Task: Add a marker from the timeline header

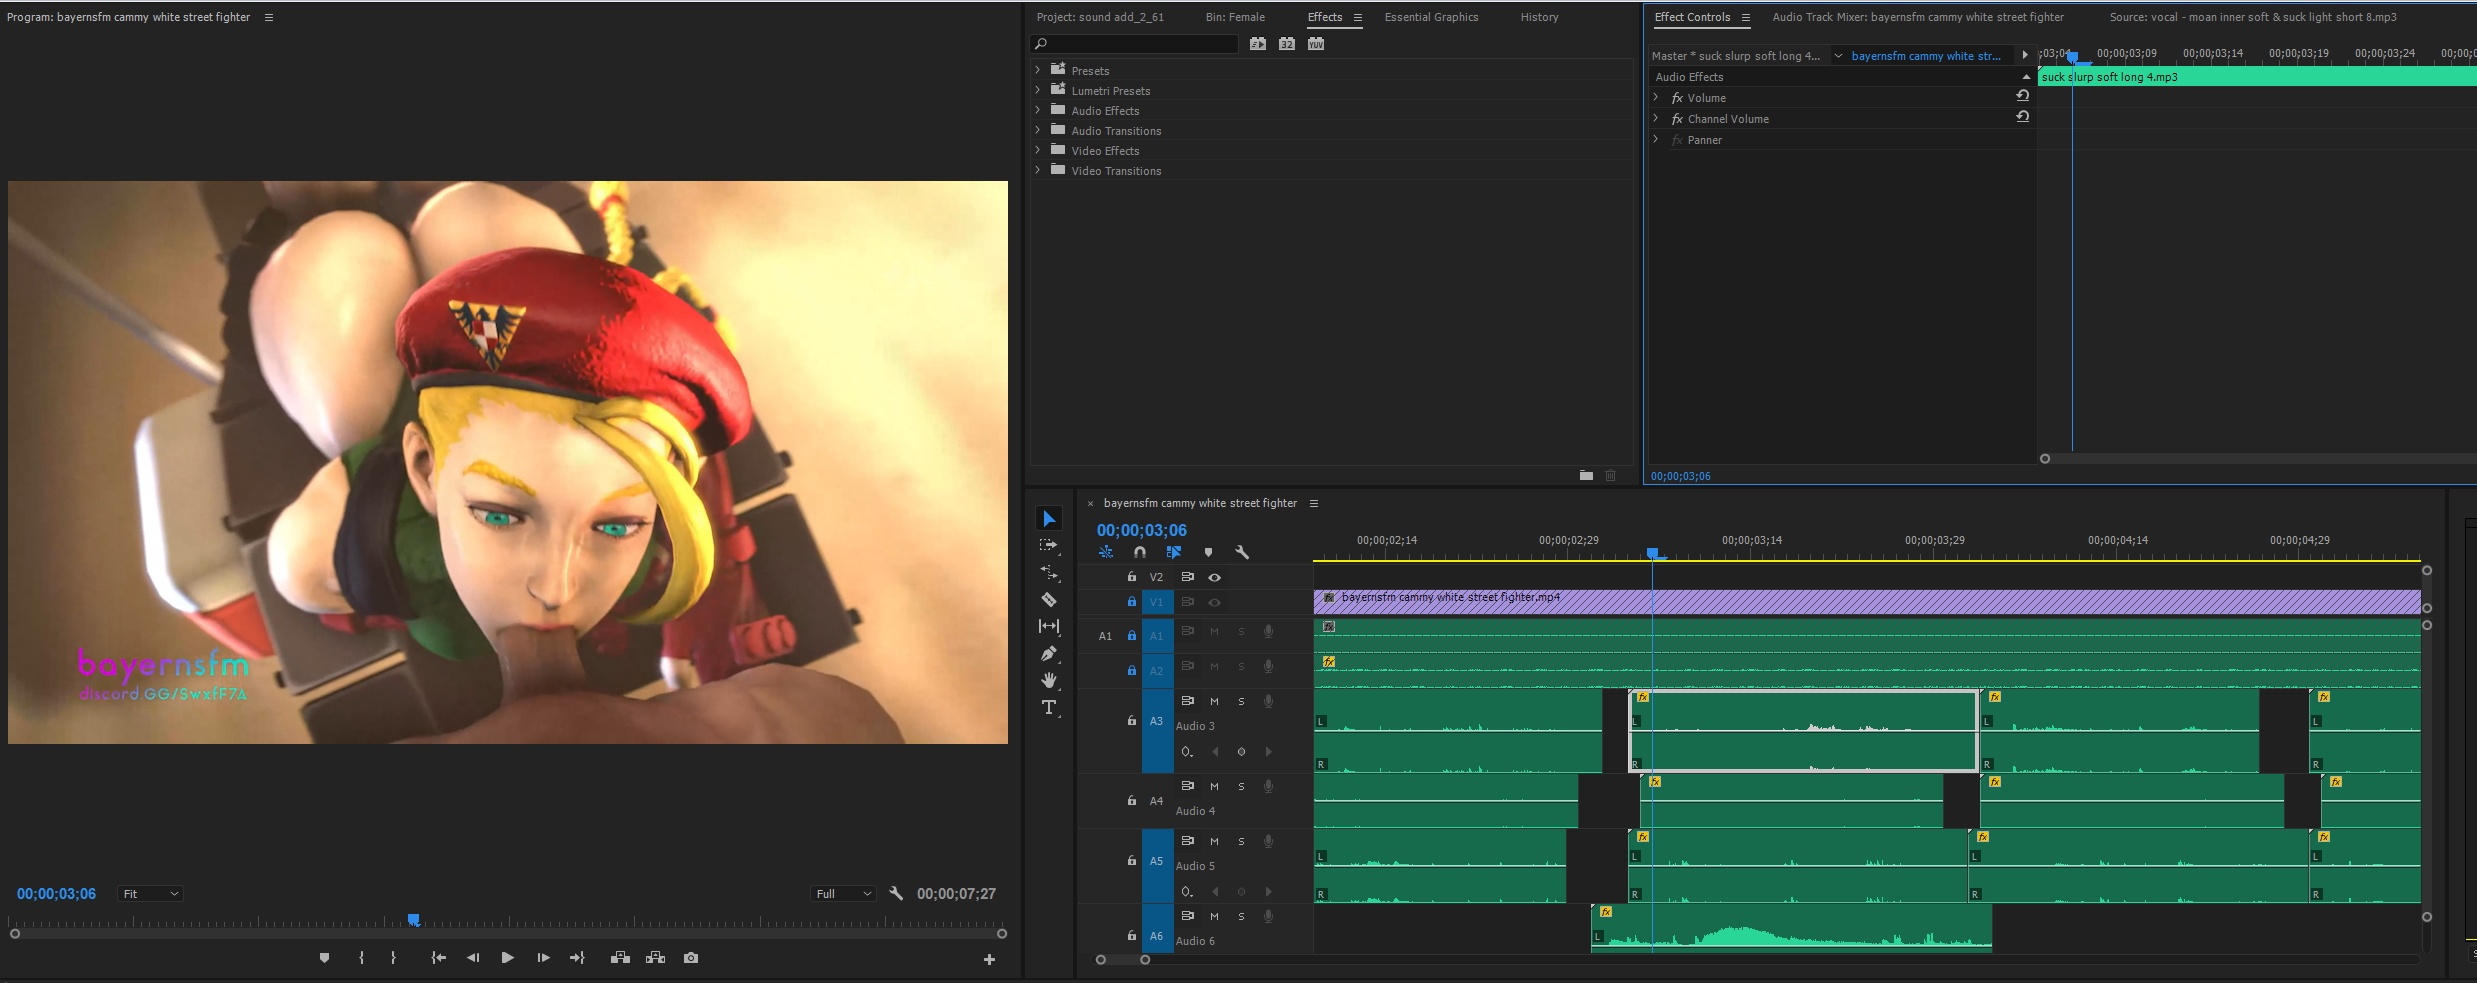Action: (1208, 552)
